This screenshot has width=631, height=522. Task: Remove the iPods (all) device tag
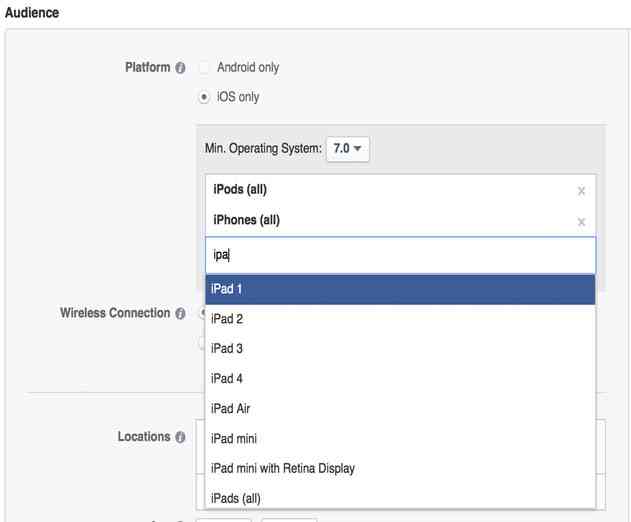(581, 191)
